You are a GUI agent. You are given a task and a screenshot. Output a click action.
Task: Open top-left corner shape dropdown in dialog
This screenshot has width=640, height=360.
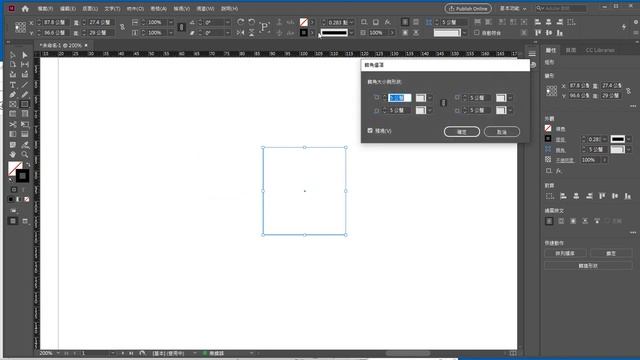pos(430,98)
